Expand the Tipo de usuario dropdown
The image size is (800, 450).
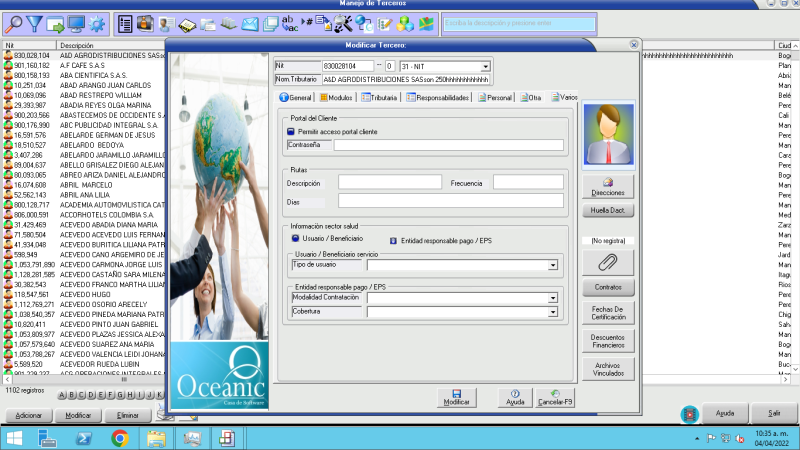click(x=553, y=265)
